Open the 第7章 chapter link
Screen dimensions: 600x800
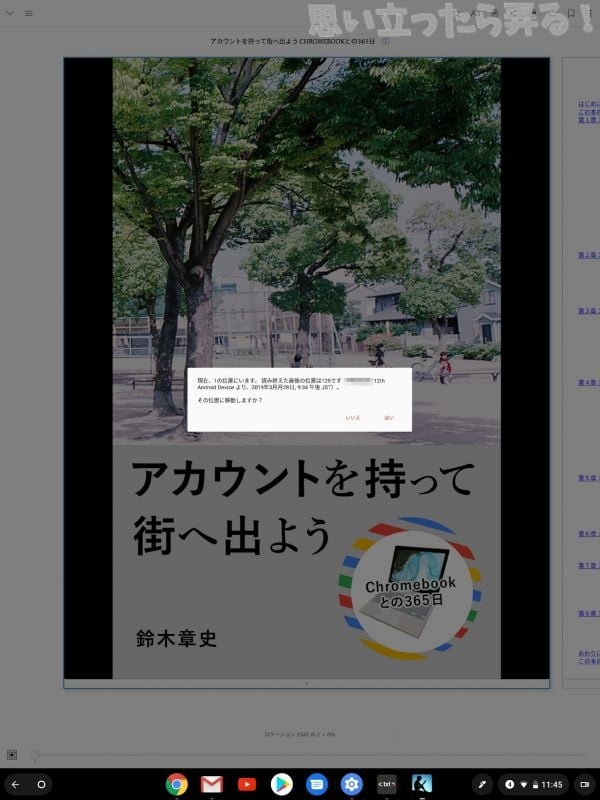[589, 565]
